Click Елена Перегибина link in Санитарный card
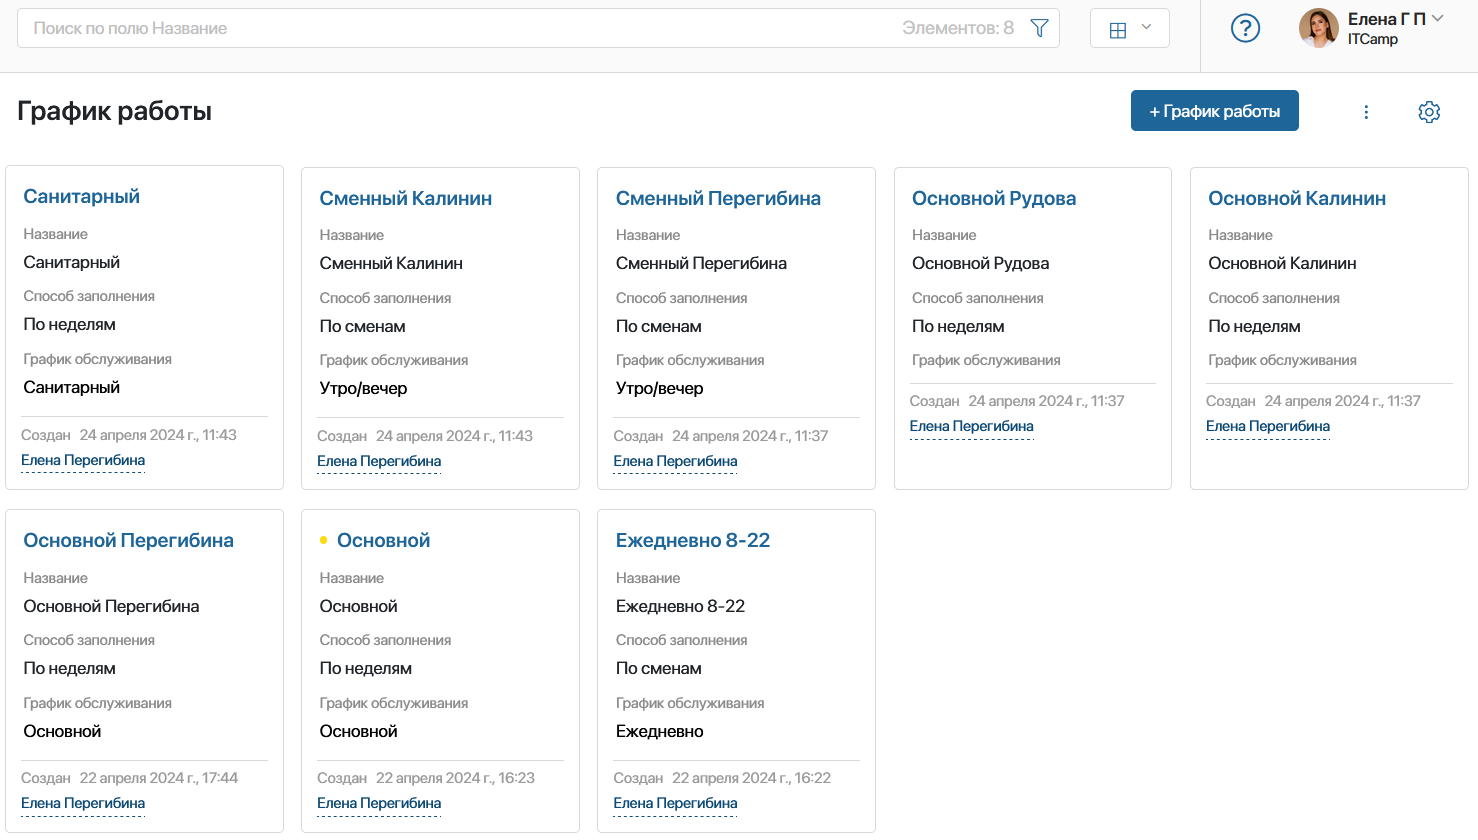 click(83, 460)
